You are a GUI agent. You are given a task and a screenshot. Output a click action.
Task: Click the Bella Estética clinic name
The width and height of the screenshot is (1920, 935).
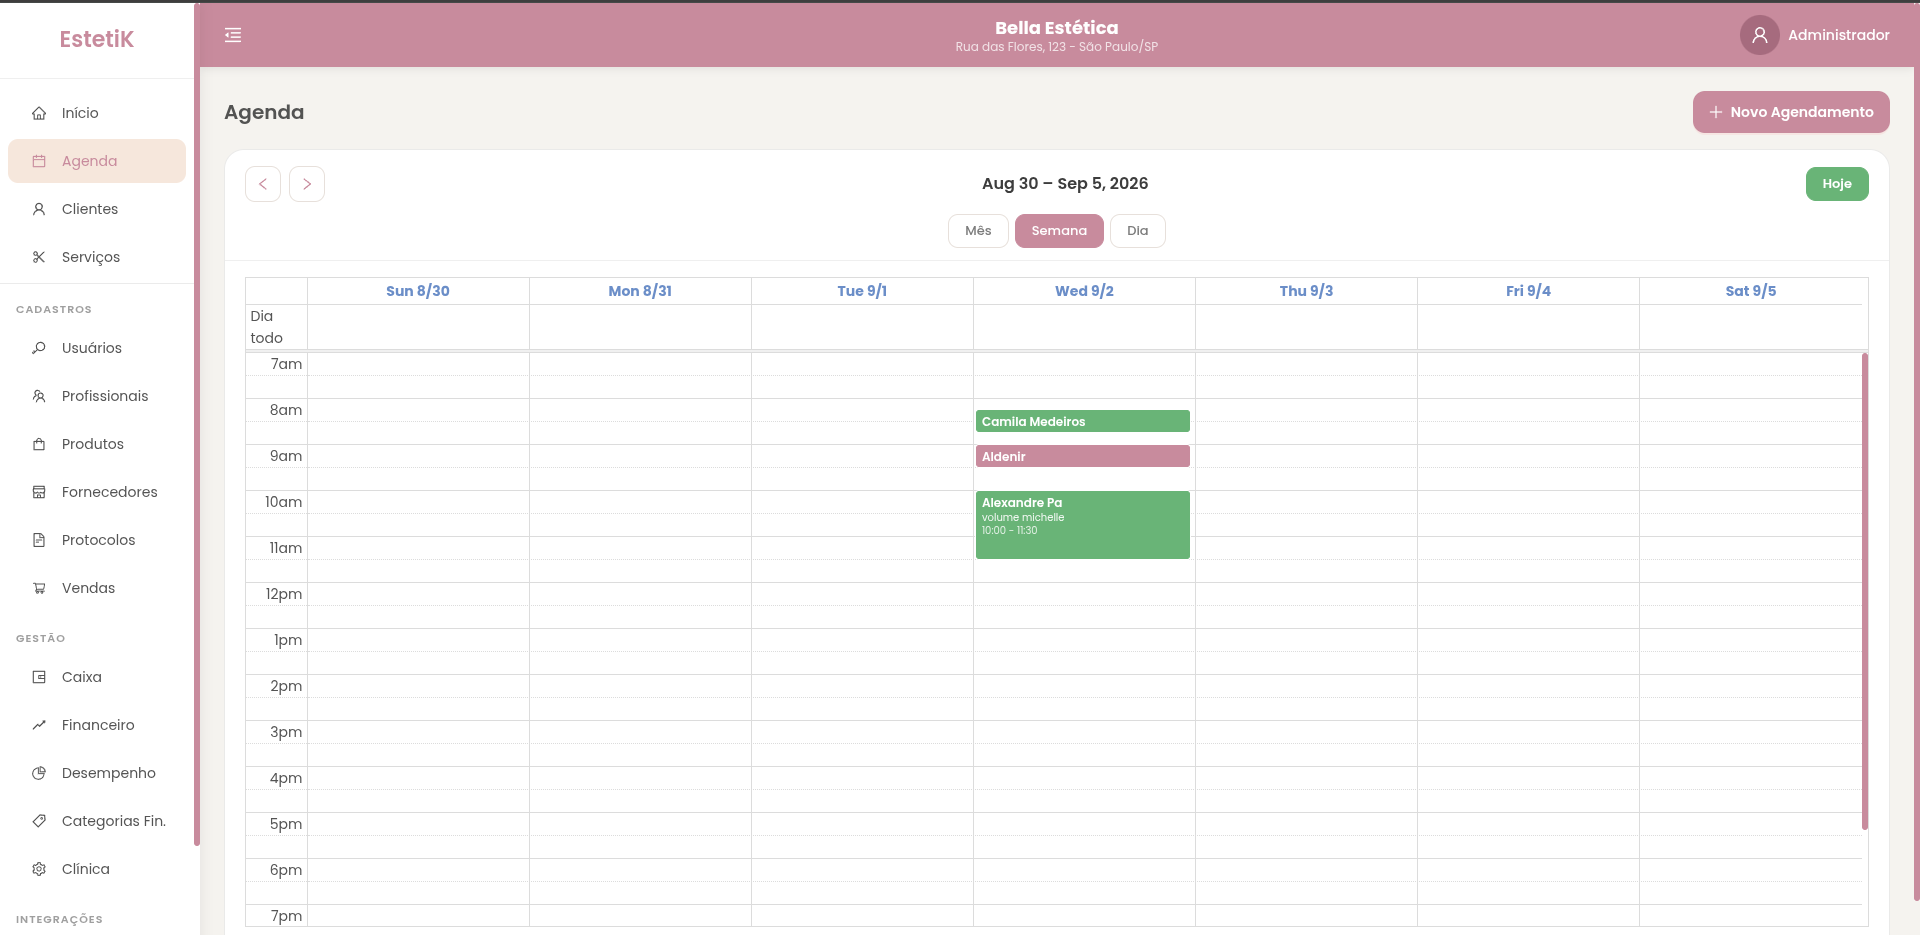(x=1057, y=28)
